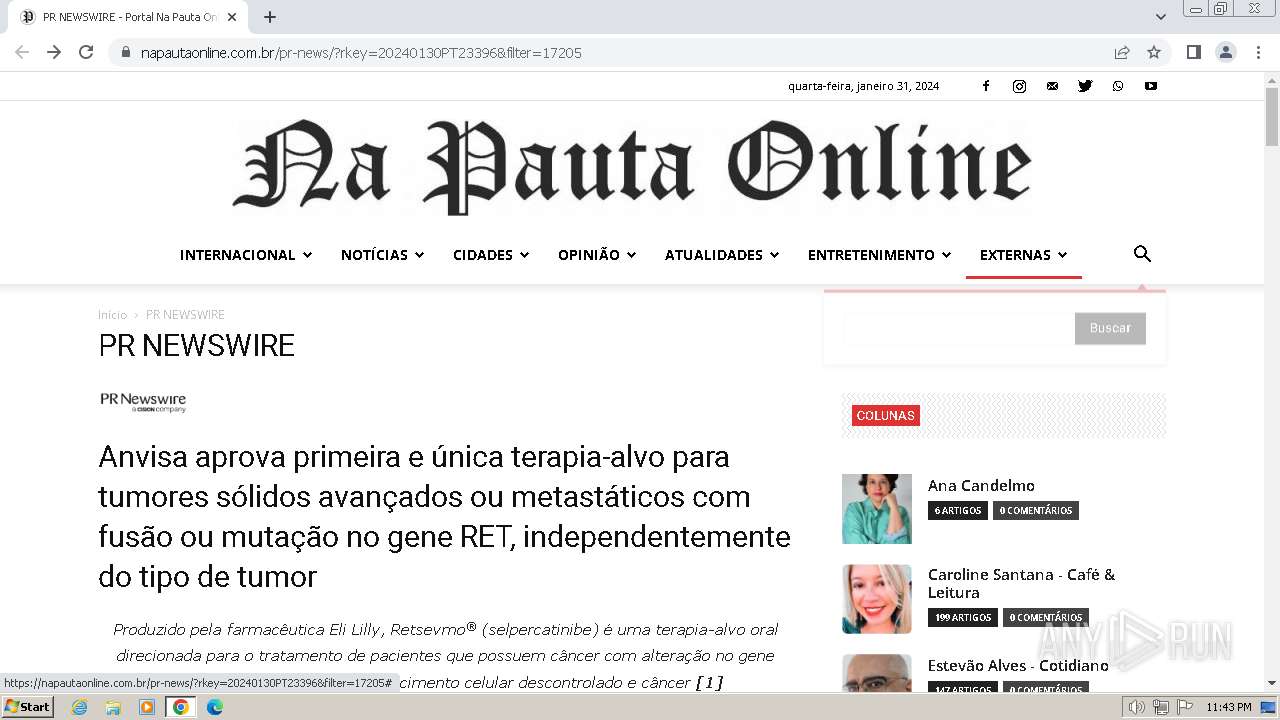Click the Buscar search button
Viewport: 1280px width, 720px height.
[x=1110, y=328]
